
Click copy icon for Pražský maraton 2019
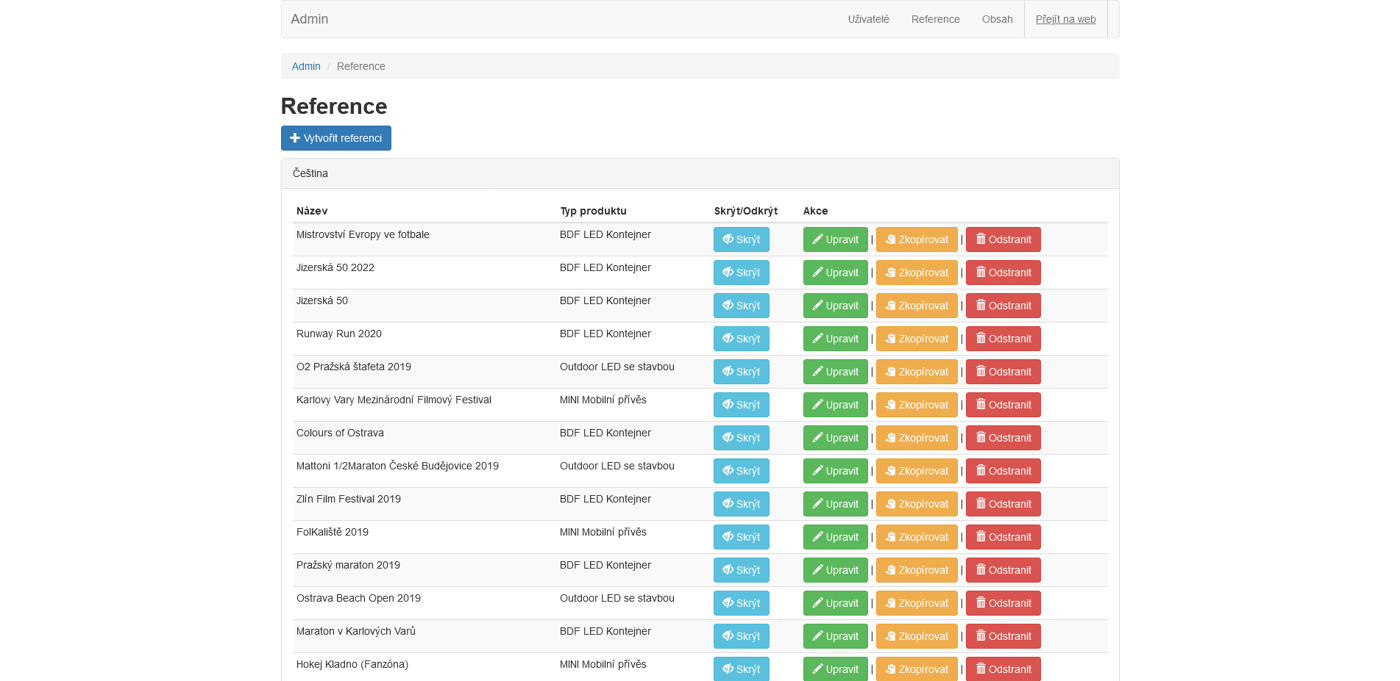point(890,570)
